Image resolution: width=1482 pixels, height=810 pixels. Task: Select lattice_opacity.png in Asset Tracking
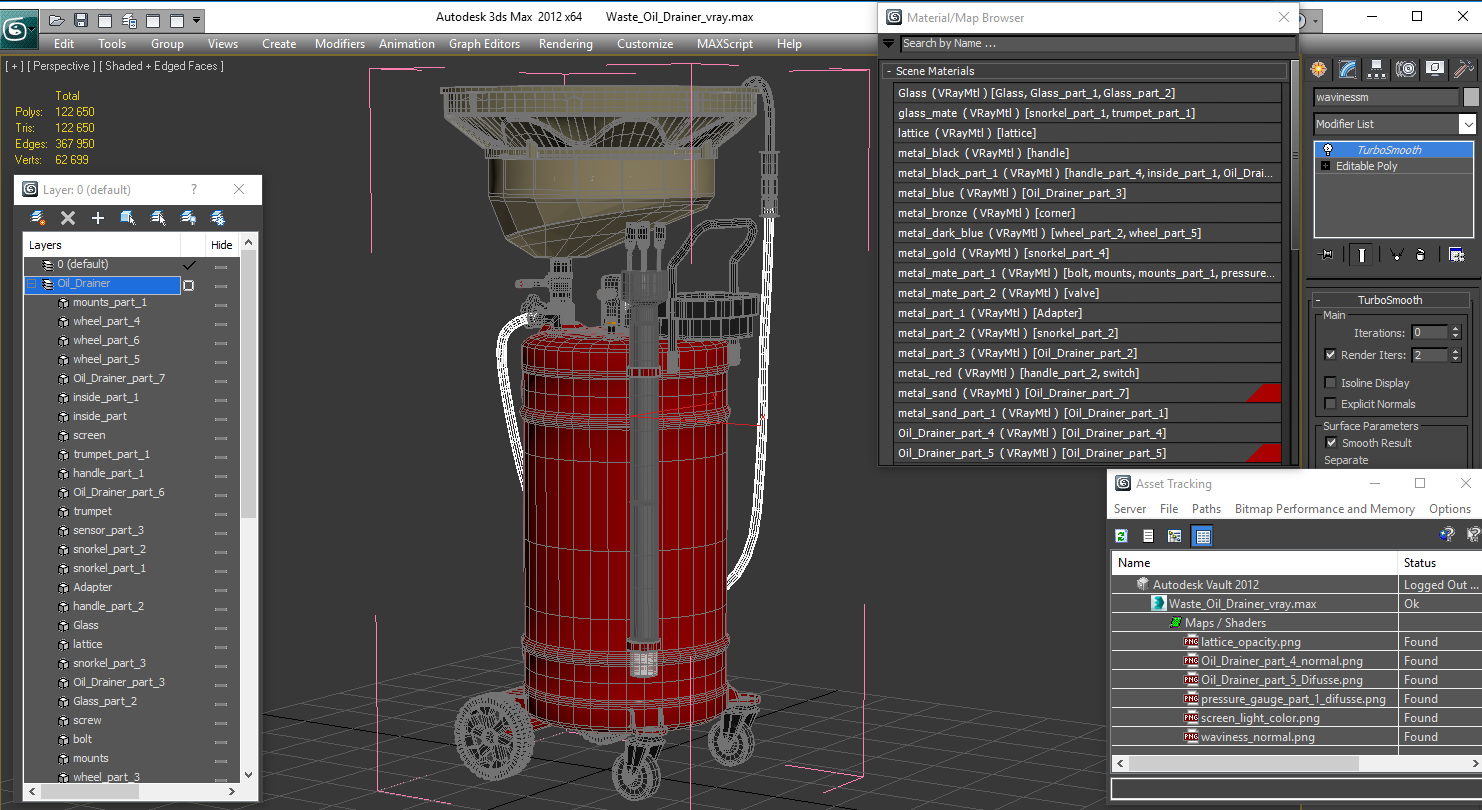pos(1250,642)
